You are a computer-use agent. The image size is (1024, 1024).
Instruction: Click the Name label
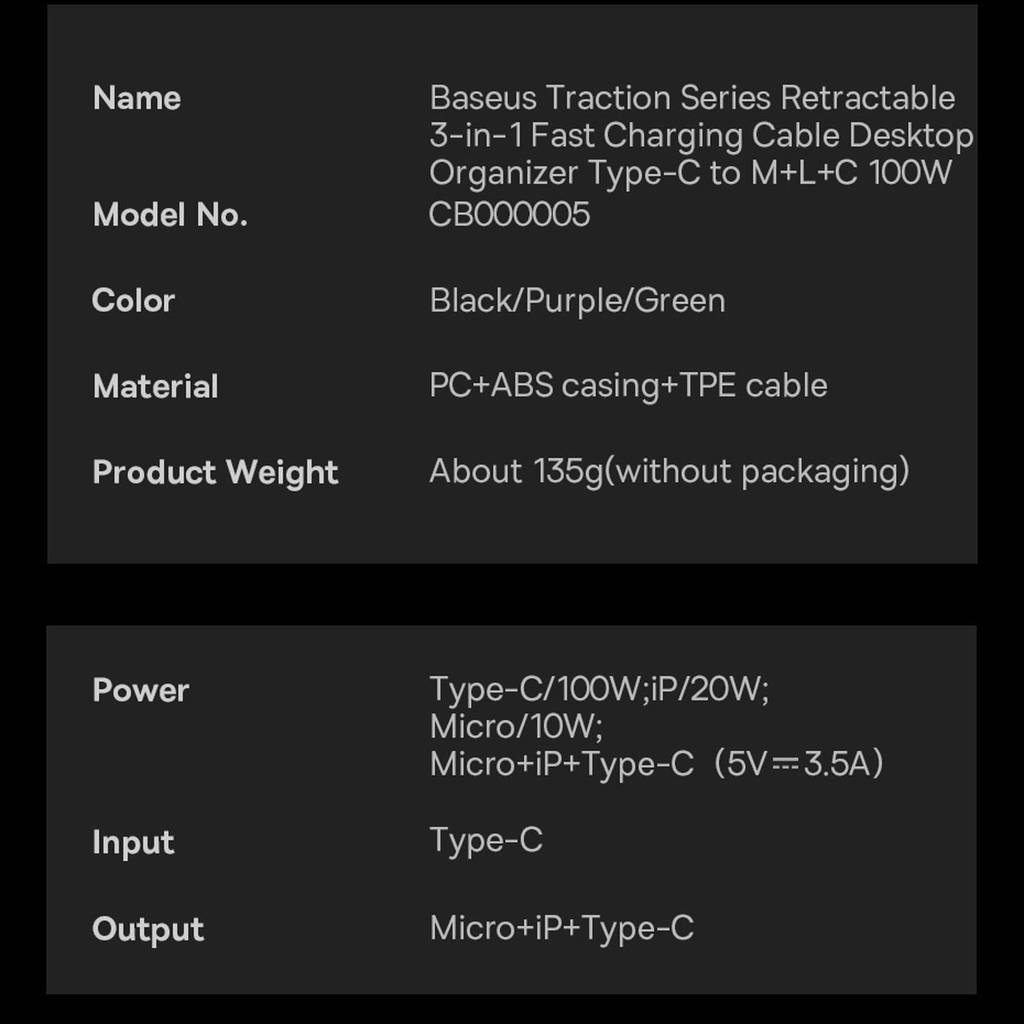[137, 98]
